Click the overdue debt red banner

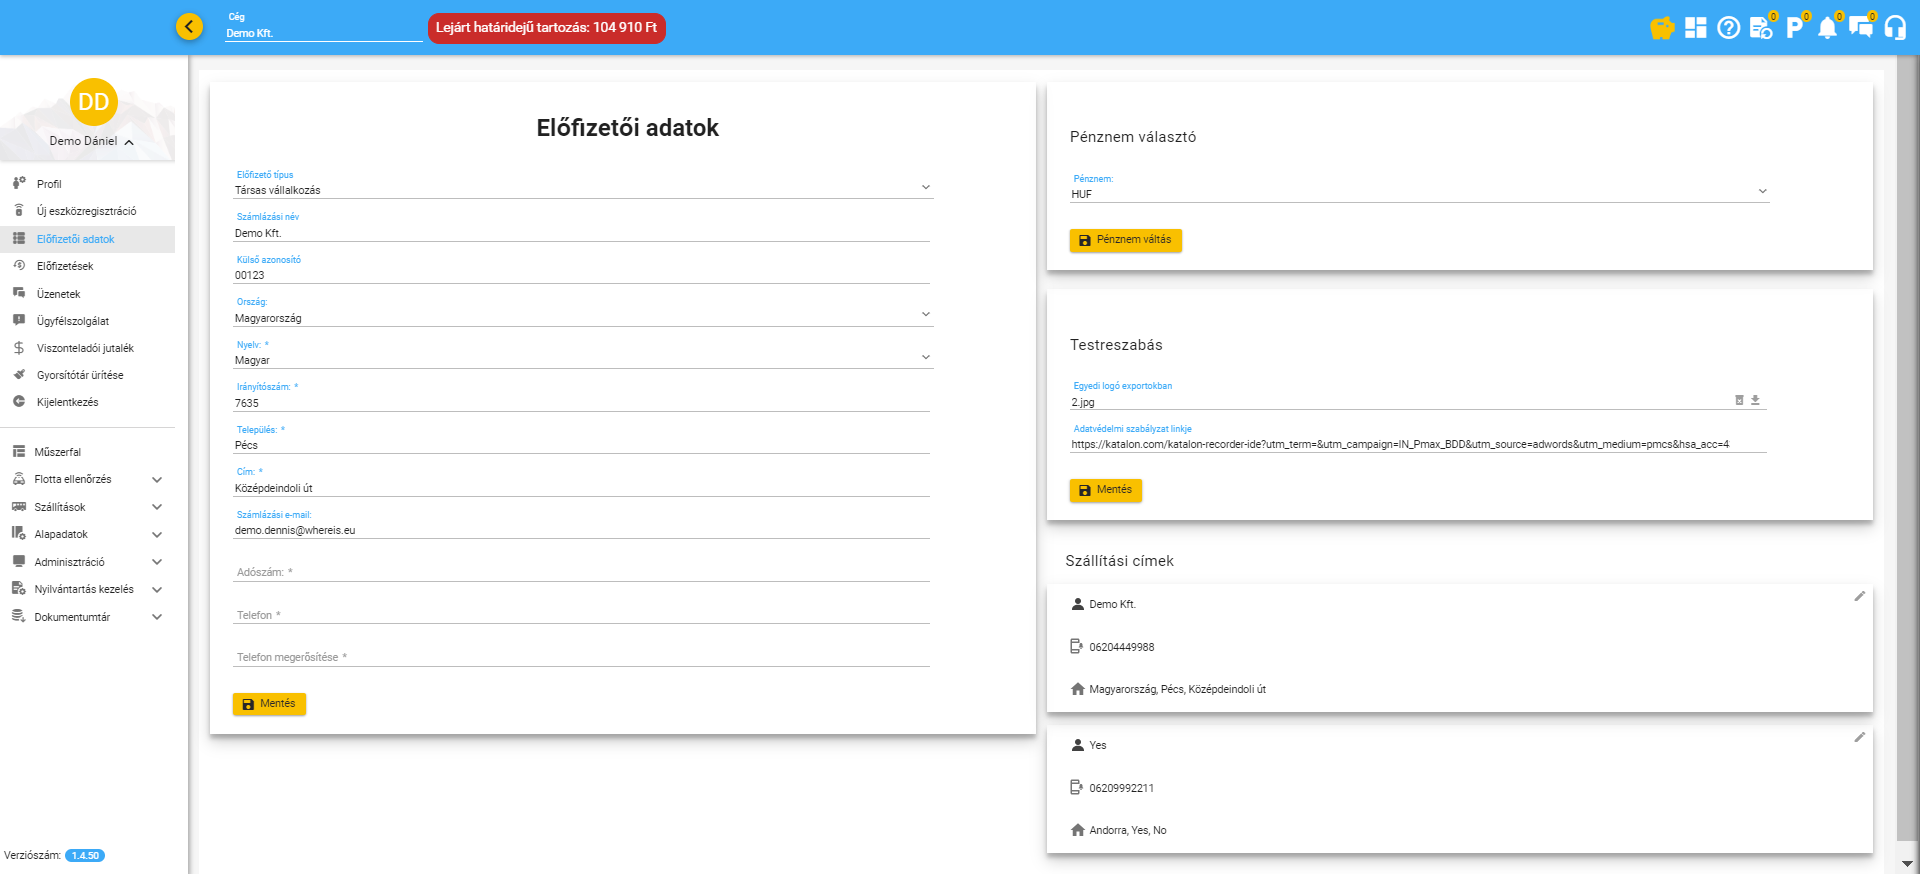[546, 28]
